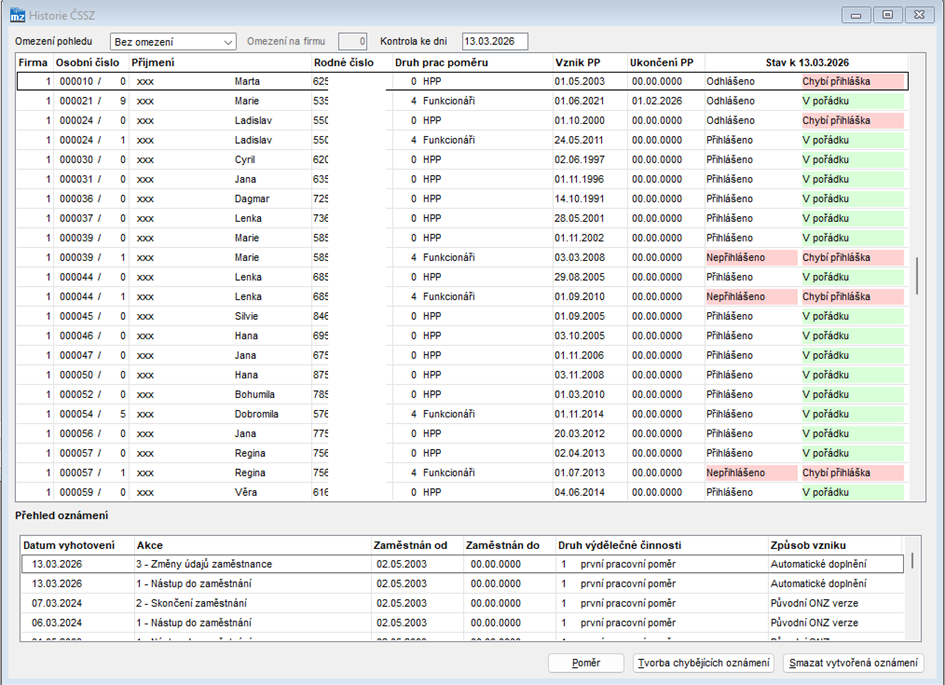This screenshot has width=945, height=685.
Task: Click the Stav k 13.03.2026 column header
Action: point(807,63)
